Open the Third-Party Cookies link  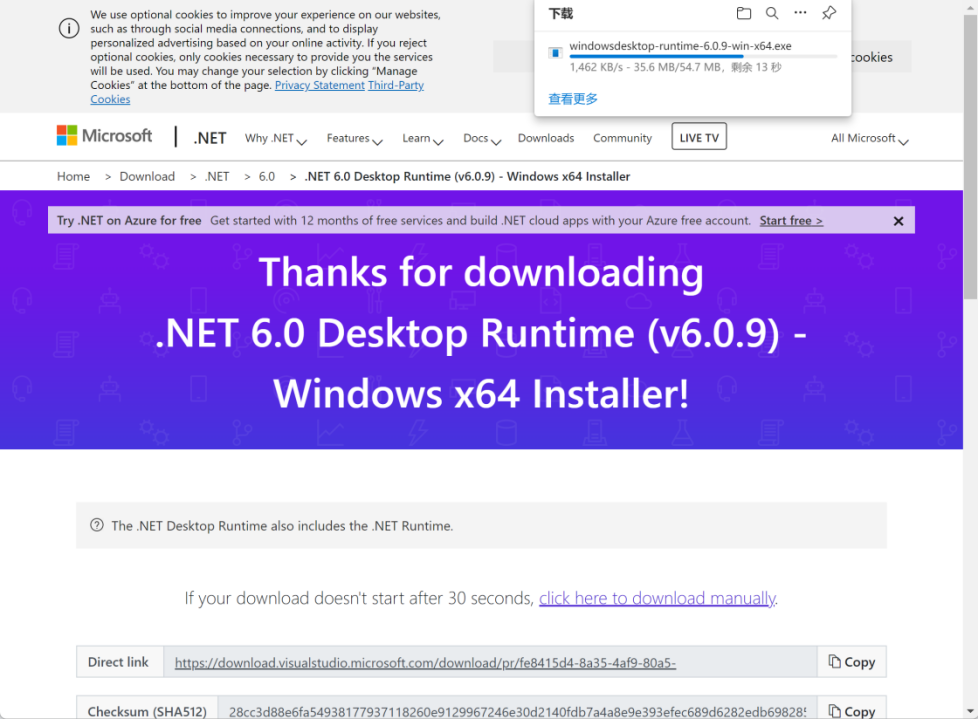click(395, 85)
